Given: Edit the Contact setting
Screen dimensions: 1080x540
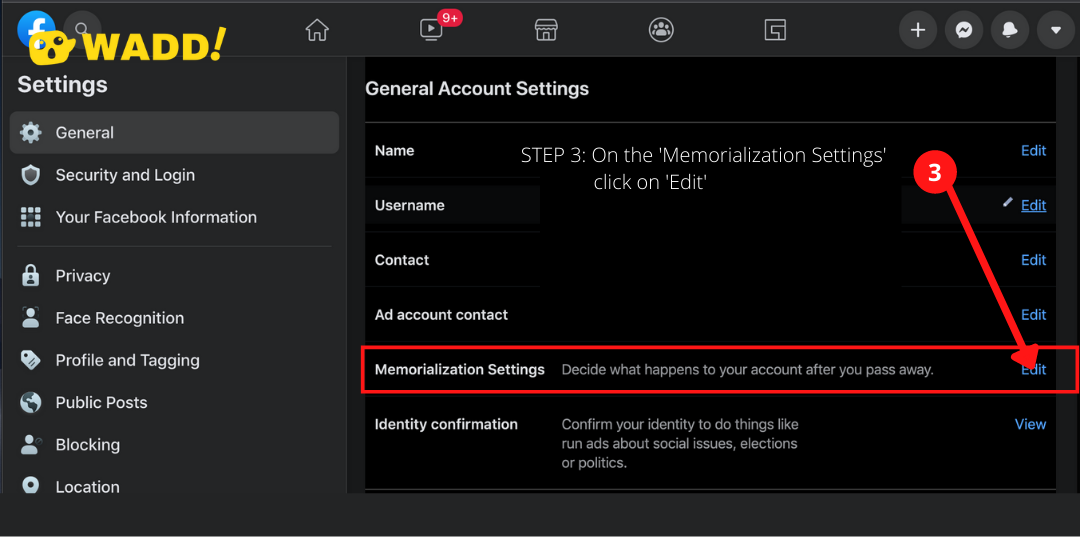Looking at the screenshot, I should (x=1033, y=260).
